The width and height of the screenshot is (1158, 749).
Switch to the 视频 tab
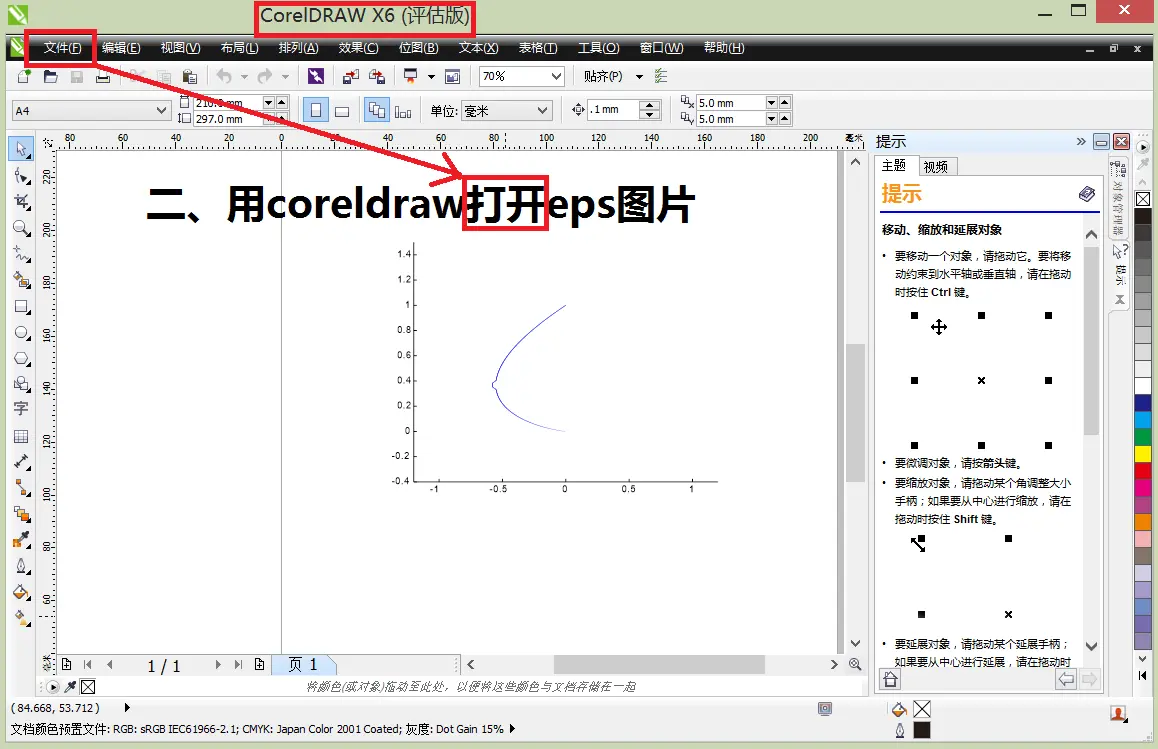936,167
